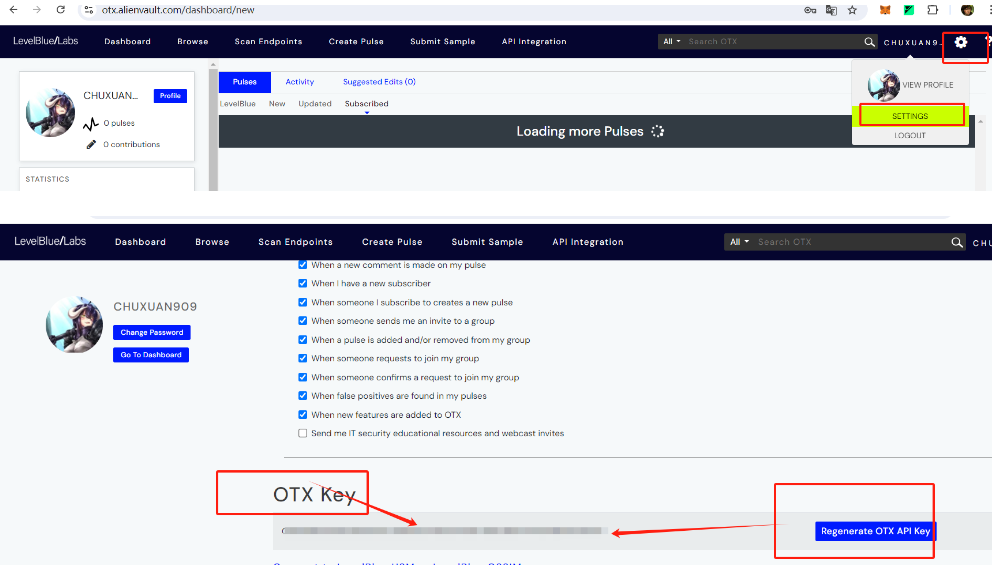The width and height of the screenshot is (995, 565).
Task: Choose LOGOUT in the user dropdown
Action: [910, 135]
